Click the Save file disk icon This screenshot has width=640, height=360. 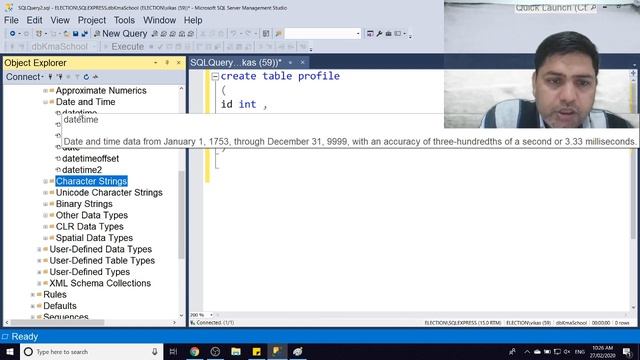point(76,33)
